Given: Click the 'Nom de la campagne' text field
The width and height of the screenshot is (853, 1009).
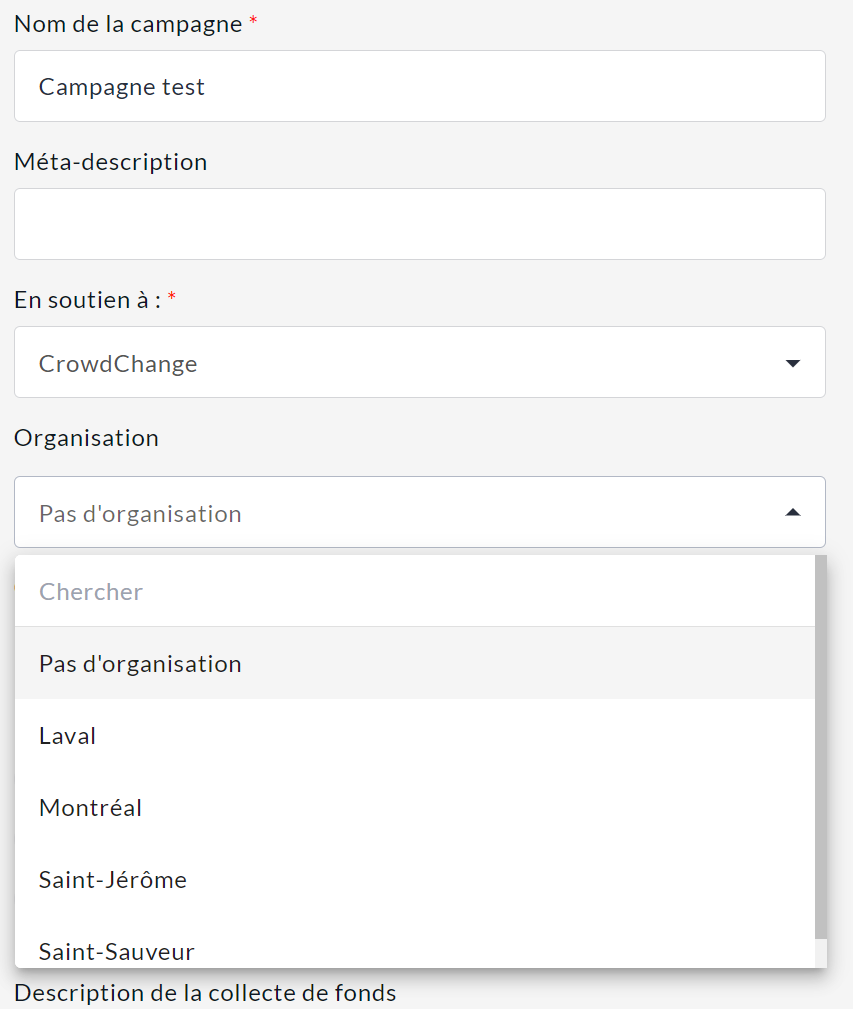Looking at the screenshot, I should (x=419, y=87).
